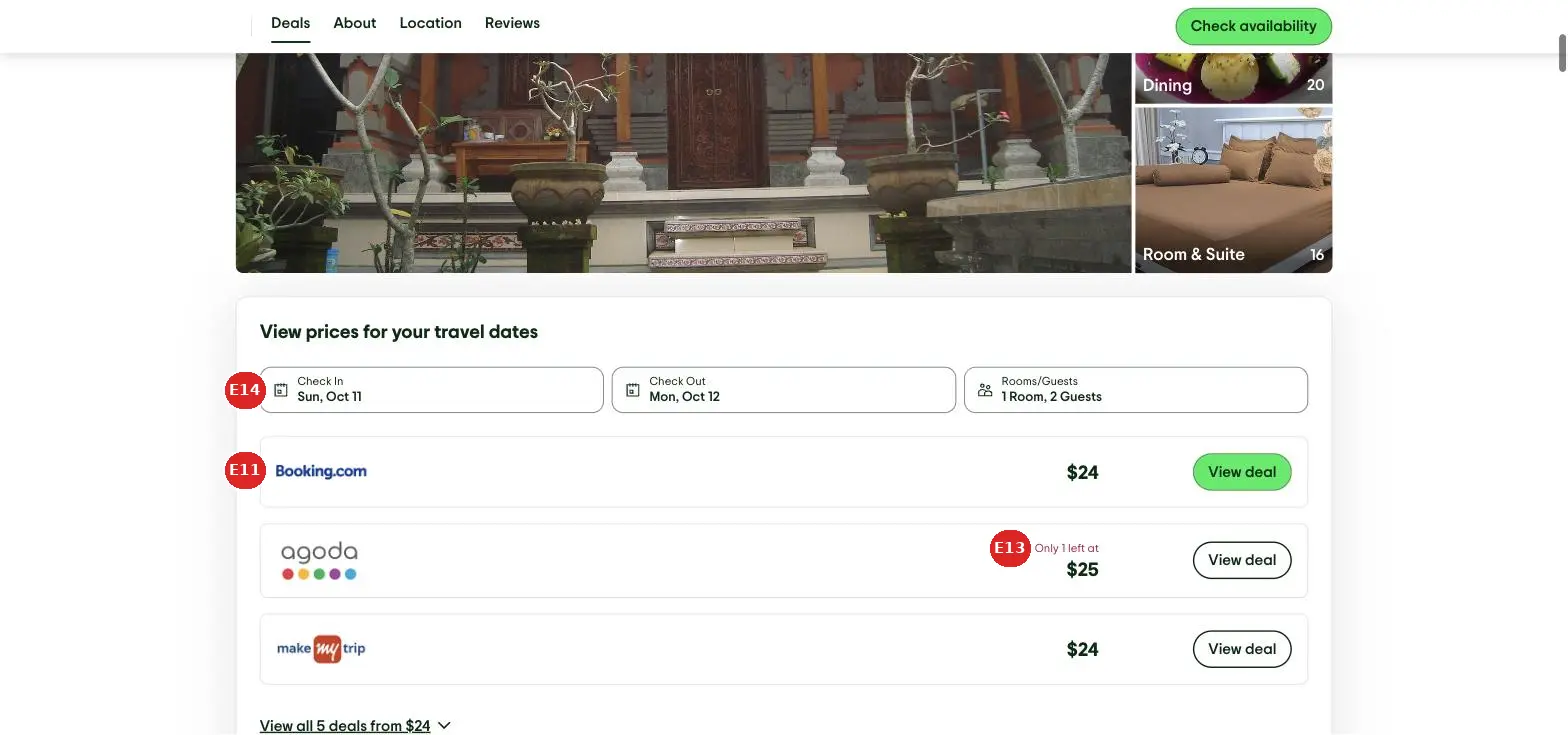Open the Rooms/Guests selector

[1136, 390]
